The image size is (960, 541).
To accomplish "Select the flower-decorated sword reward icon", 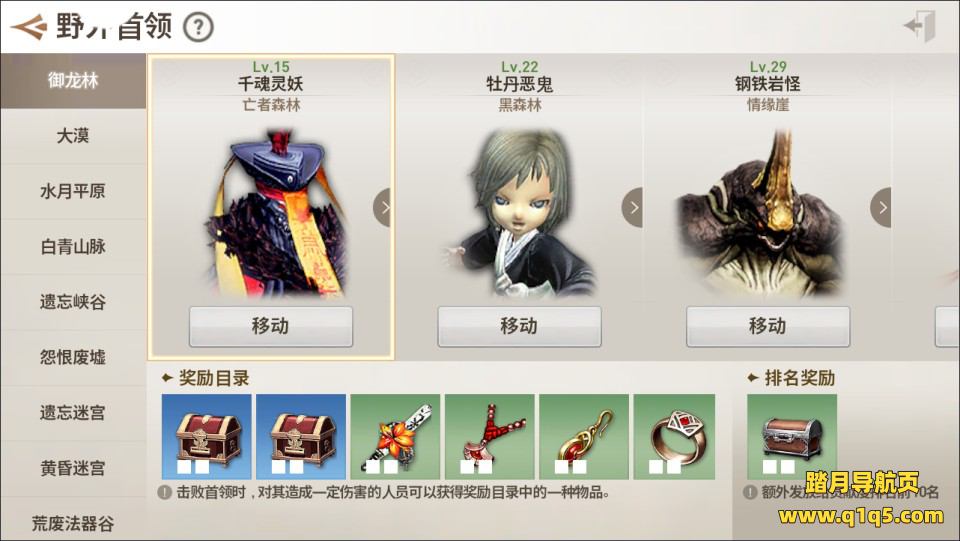I will pyautogui.click(x=395, y=436).
